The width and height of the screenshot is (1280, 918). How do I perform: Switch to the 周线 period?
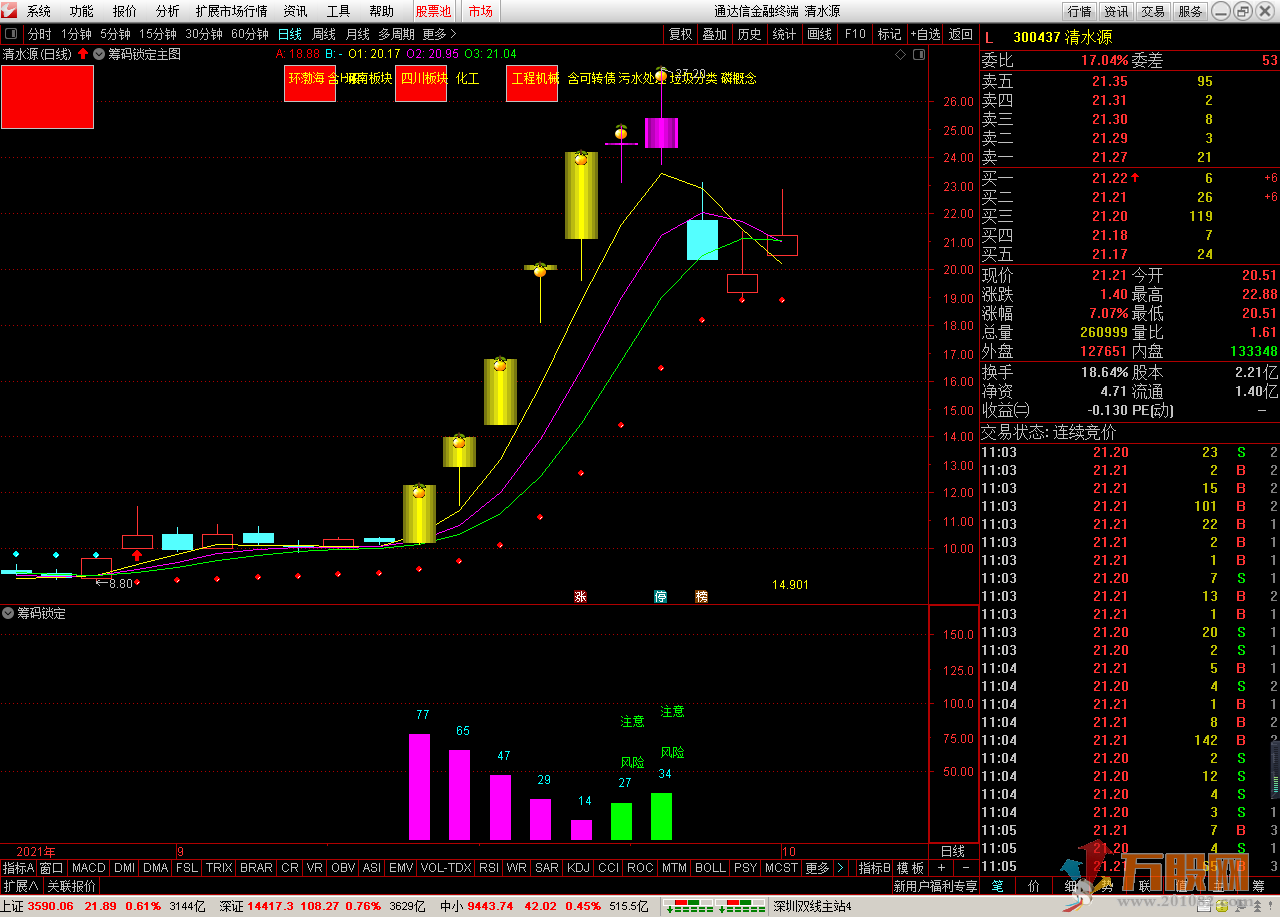click(x=324, y=34)
